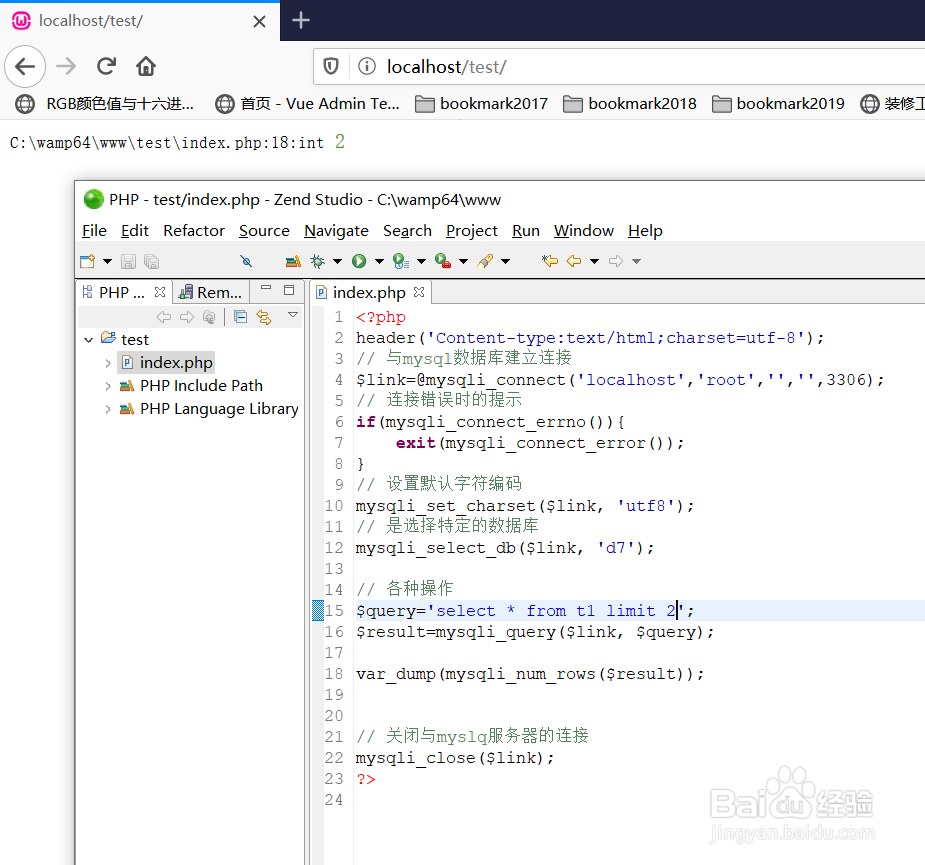925x865 pixels.
Task: Open the Source menu
Action: pyautogui.click(x=264, y=231)
